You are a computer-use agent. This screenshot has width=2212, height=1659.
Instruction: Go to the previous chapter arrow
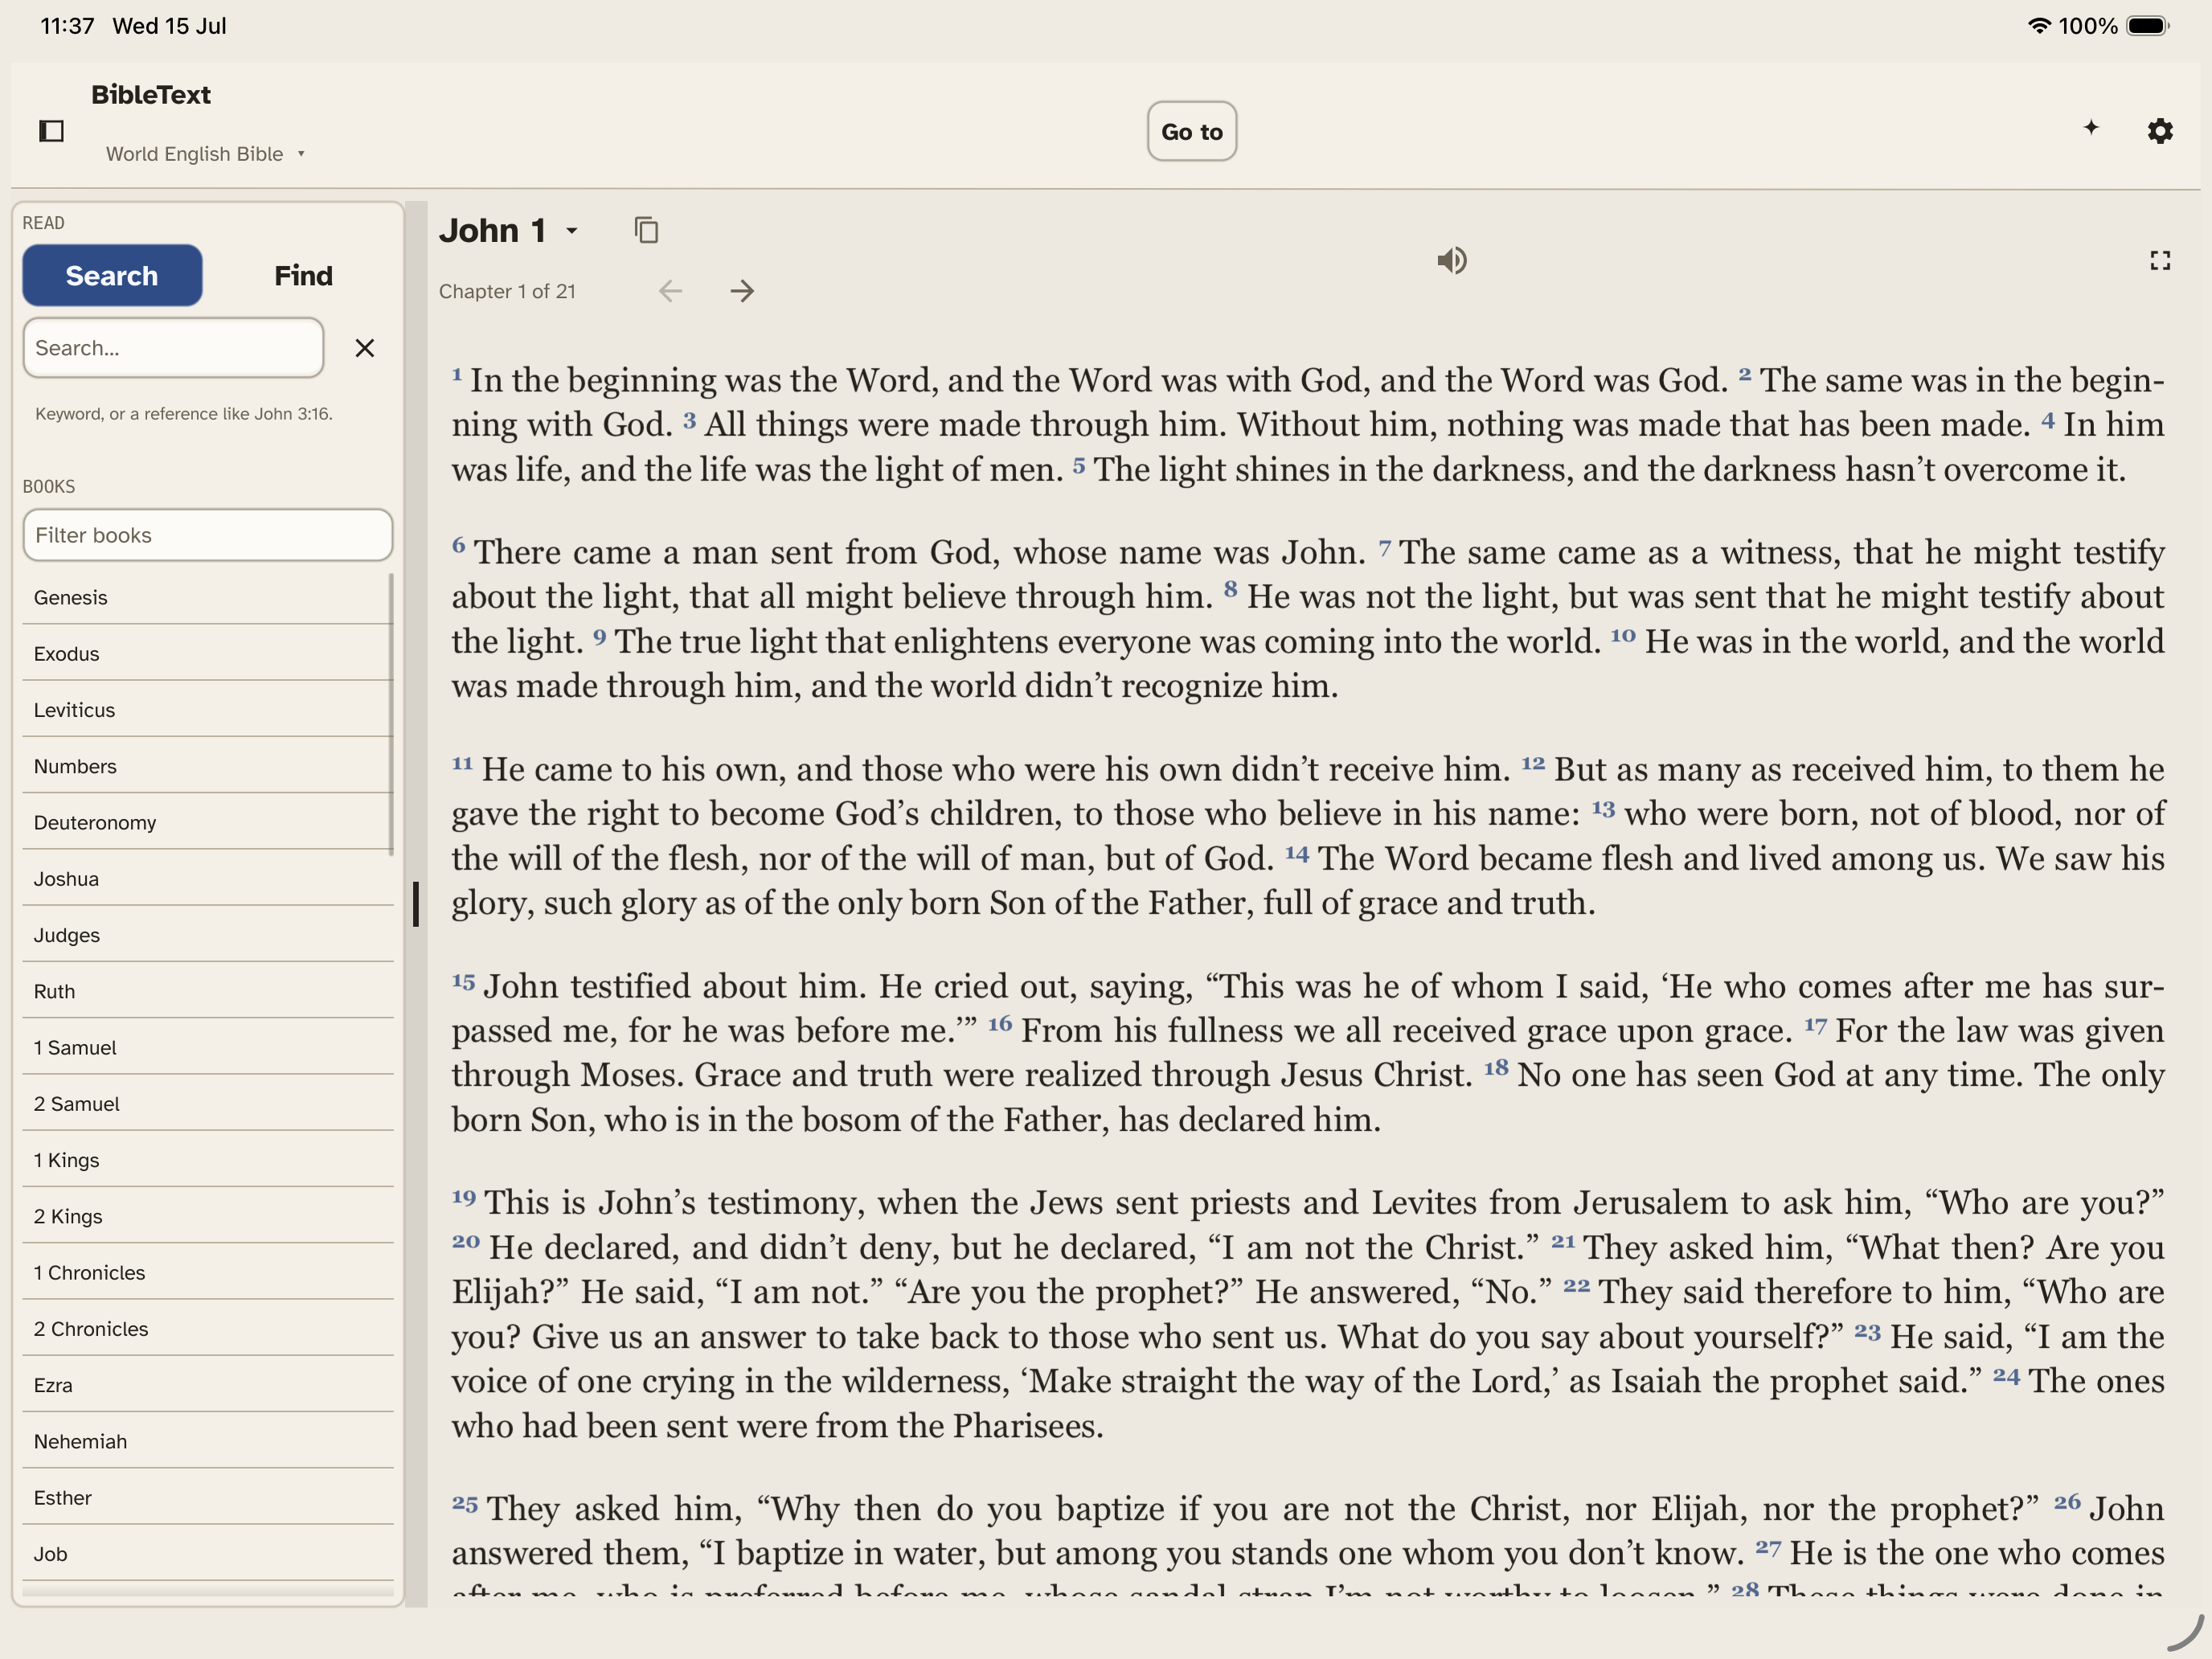pyautogui.click(x=670, y=291)
